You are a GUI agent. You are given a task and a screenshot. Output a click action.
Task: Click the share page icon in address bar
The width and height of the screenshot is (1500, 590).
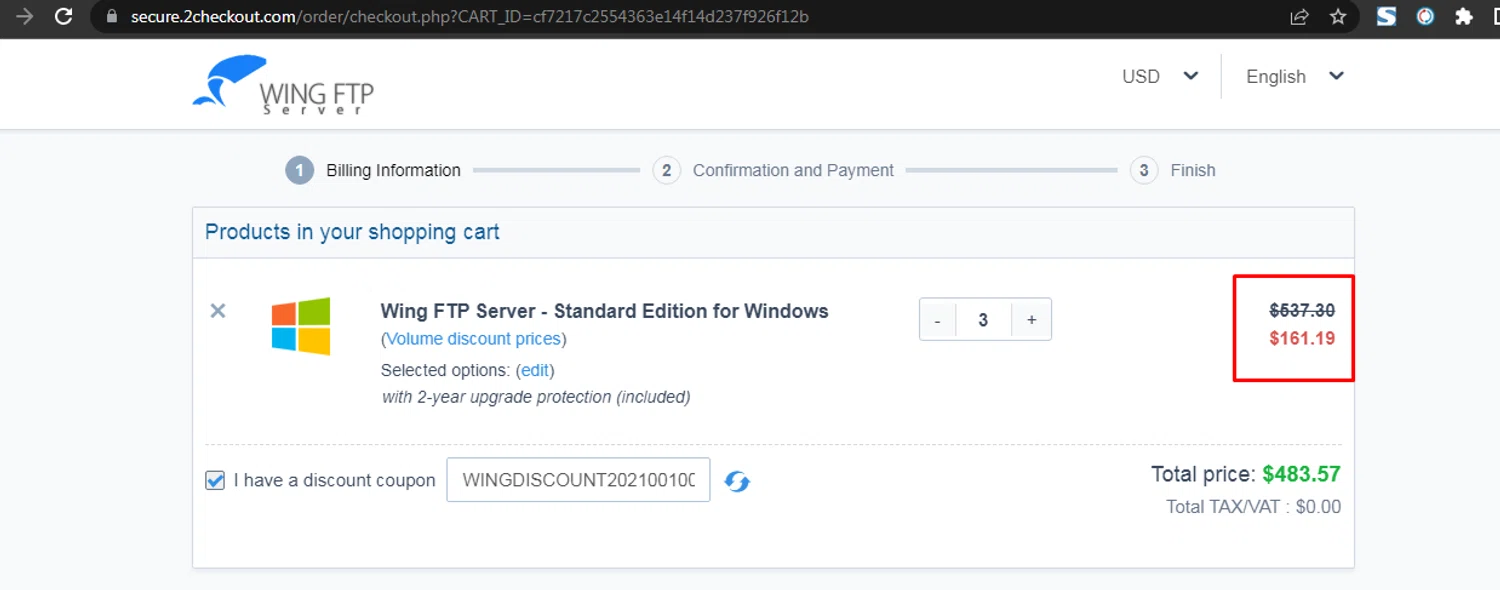pyautogui.click(x=1299, y=17)
